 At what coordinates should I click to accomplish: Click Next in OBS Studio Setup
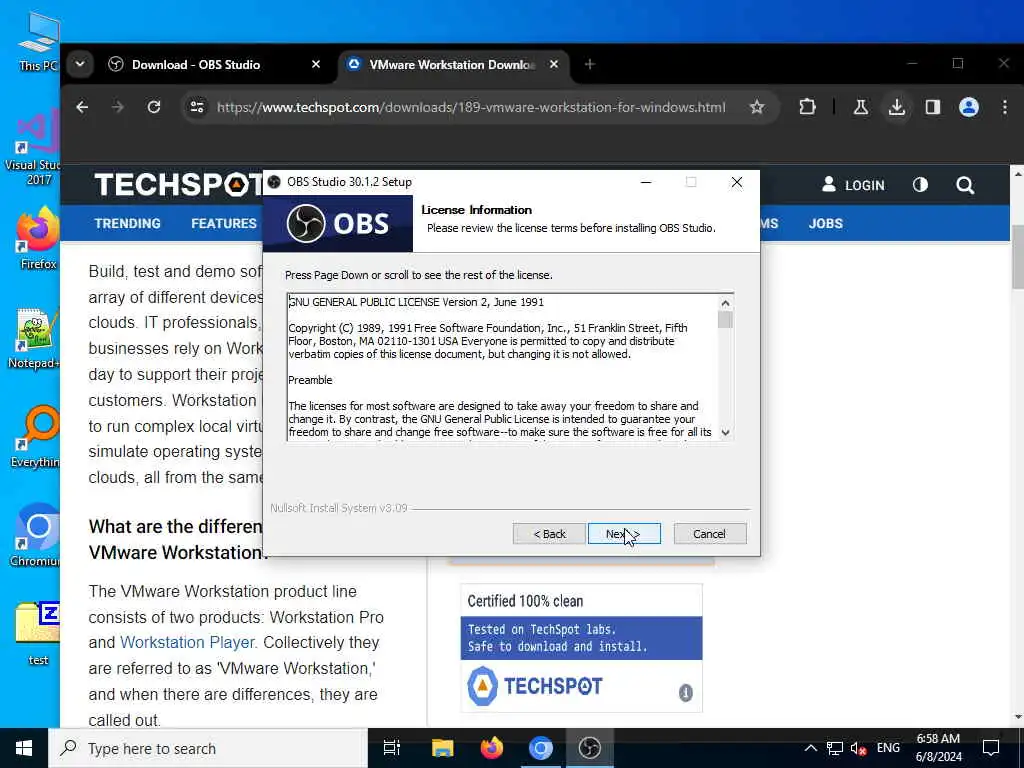point(624,534)
